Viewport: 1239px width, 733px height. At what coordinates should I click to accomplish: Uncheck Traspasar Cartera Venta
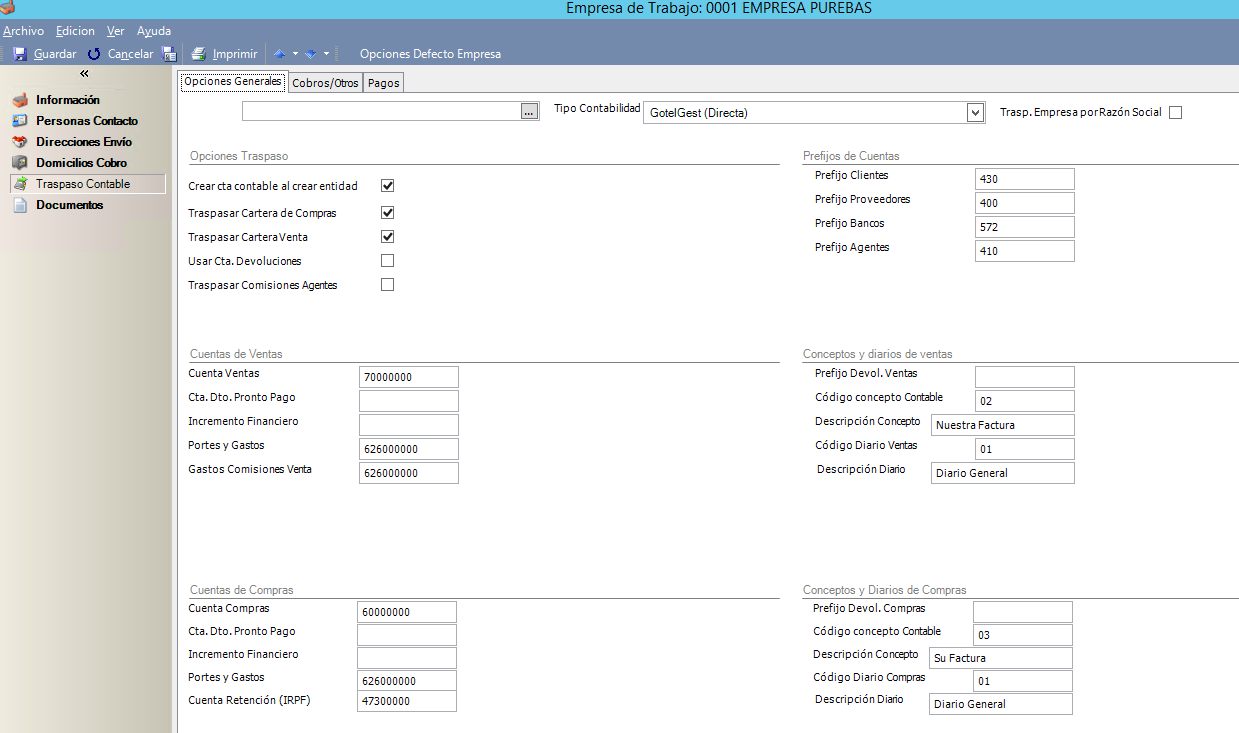point(388,237)
